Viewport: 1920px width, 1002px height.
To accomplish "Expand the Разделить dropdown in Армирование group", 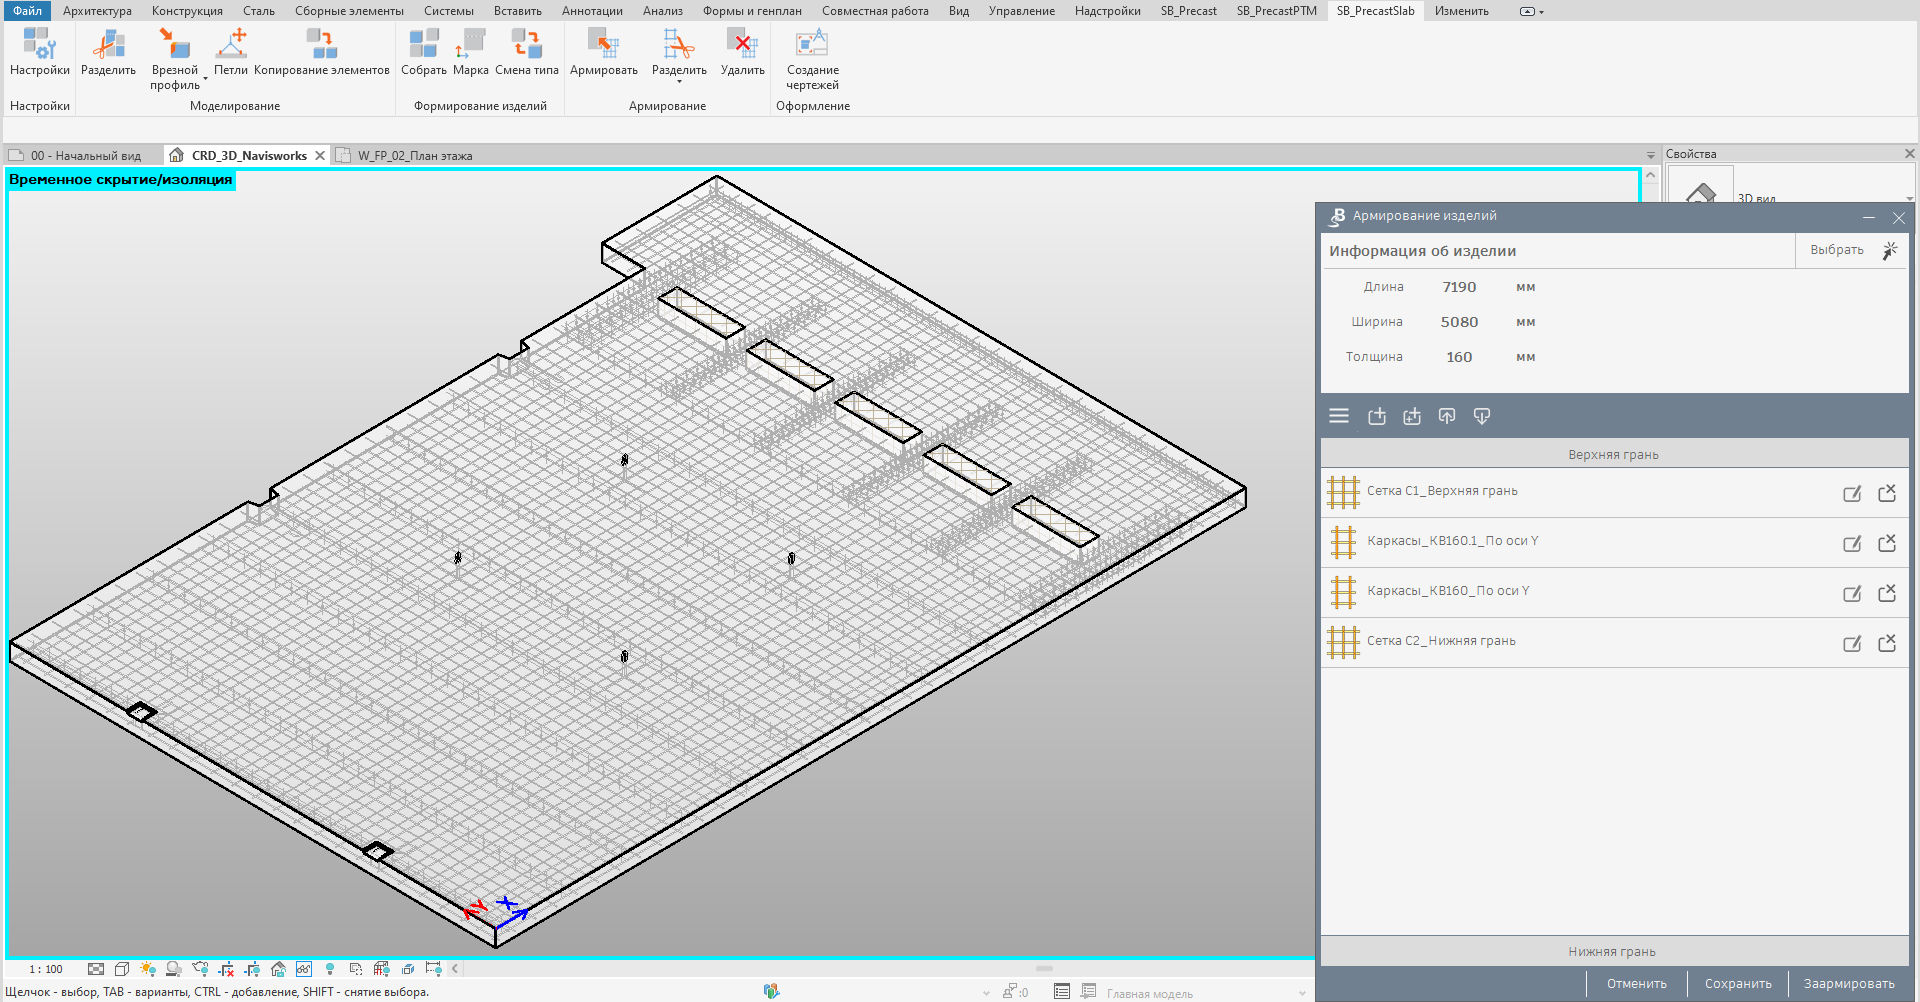I will (x=679, y=80).
